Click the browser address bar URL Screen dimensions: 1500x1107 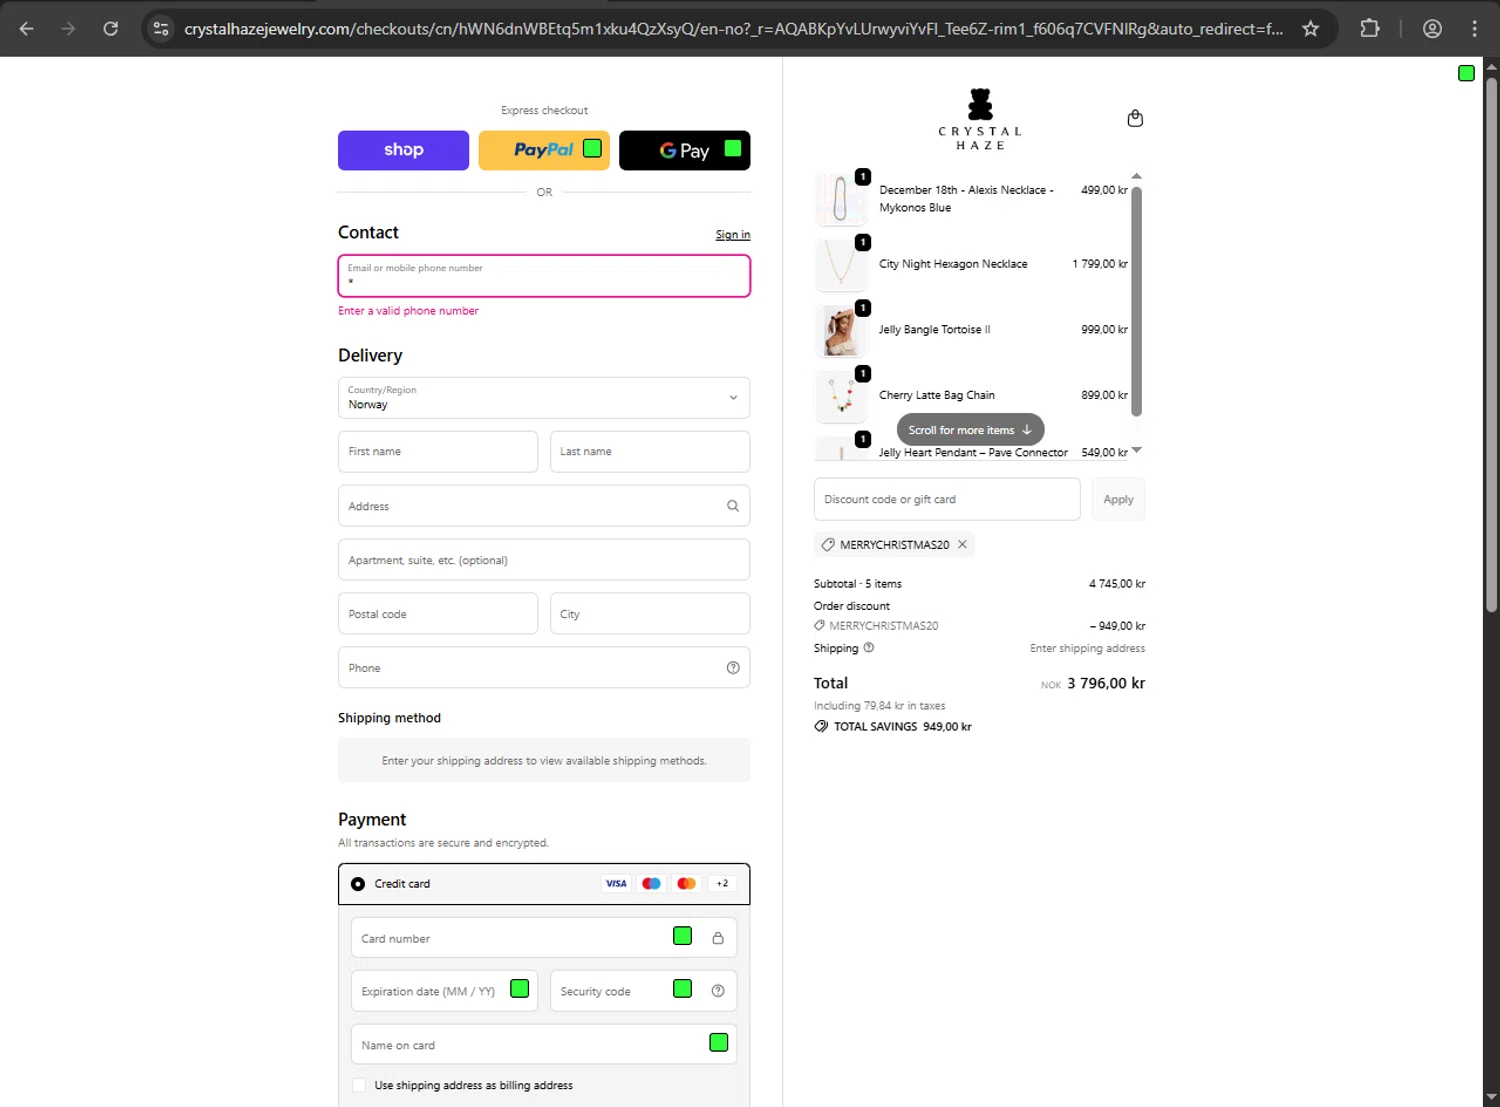pyautogui.click(x=733, y=29)
